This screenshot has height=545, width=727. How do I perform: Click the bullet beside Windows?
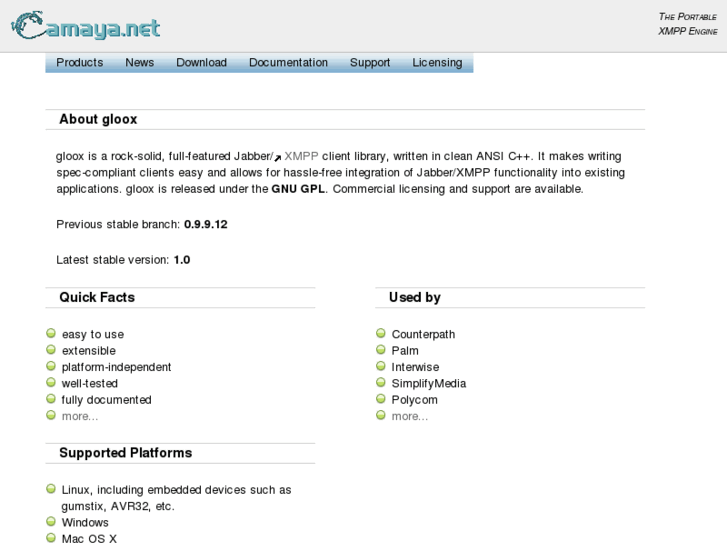click(51, 521)
